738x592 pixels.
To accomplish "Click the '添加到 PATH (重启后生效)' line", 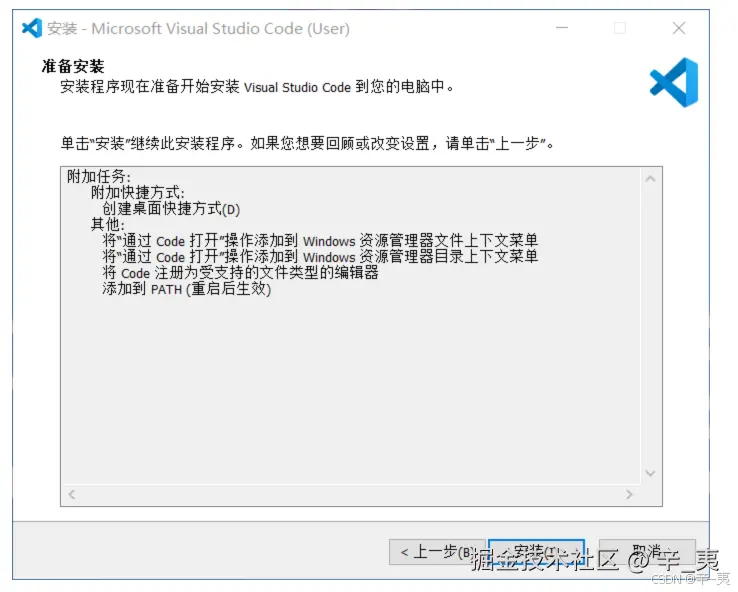I will [187, 289].
